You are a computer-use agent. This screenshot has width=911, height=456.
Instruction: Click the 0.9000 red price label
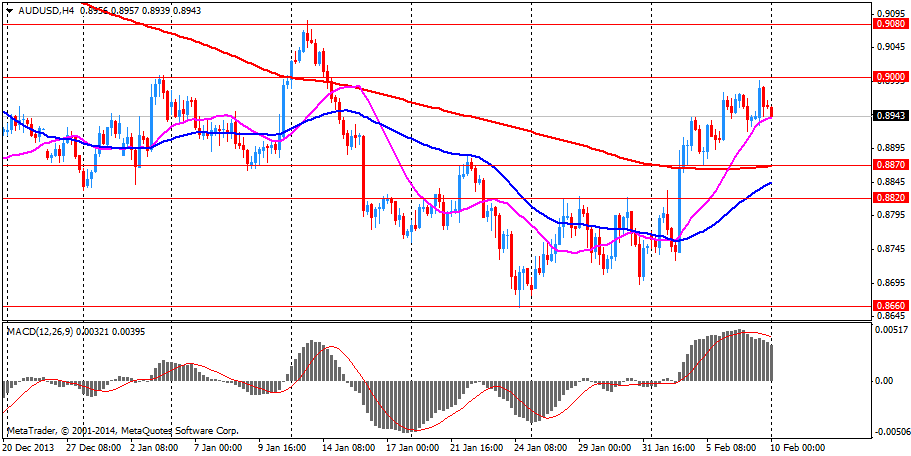coord(889,77)
